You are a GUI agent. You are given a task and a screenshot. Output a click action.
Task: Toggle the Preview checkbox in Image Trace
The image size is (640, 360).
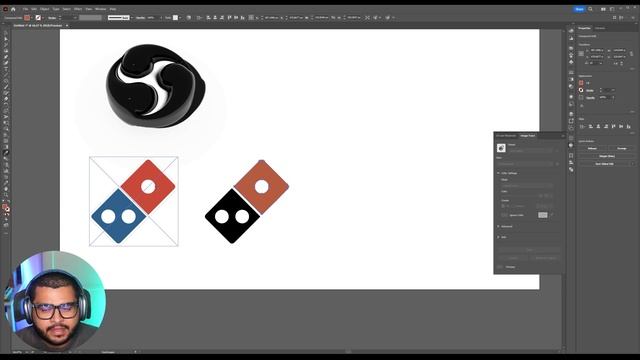[500, 267]
